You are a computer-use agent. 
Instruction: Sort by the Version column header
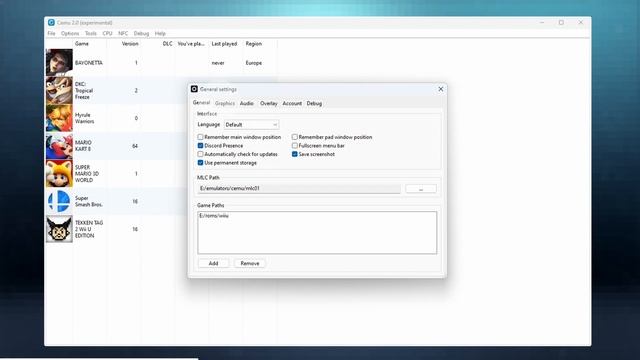point(130,44)
